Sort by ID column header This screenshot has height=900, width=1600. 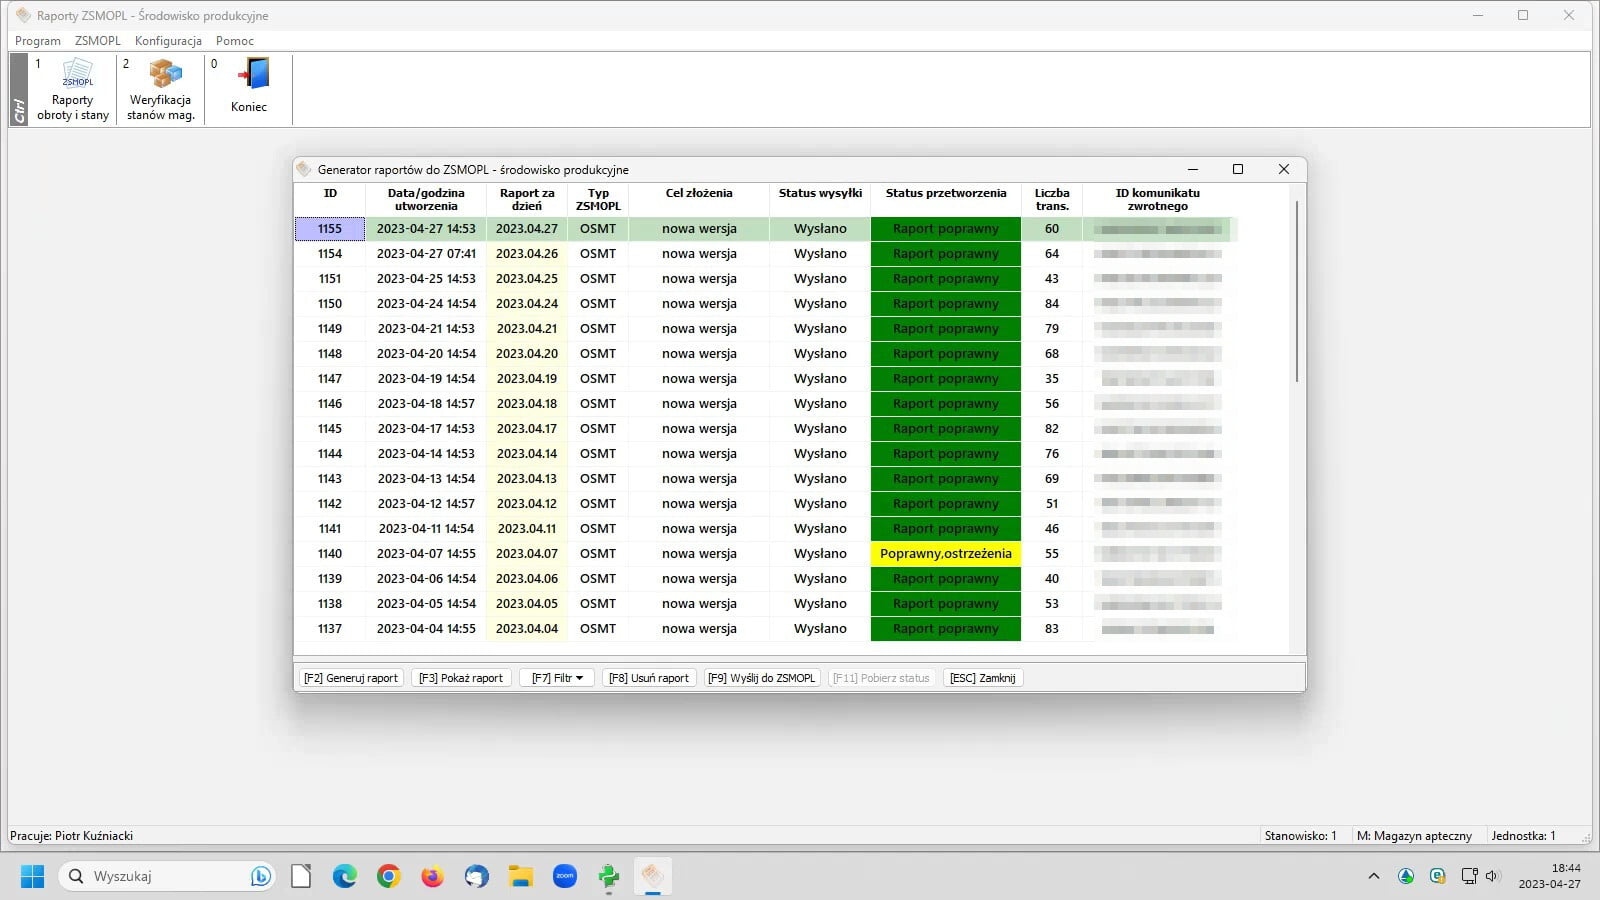(330, 199)
